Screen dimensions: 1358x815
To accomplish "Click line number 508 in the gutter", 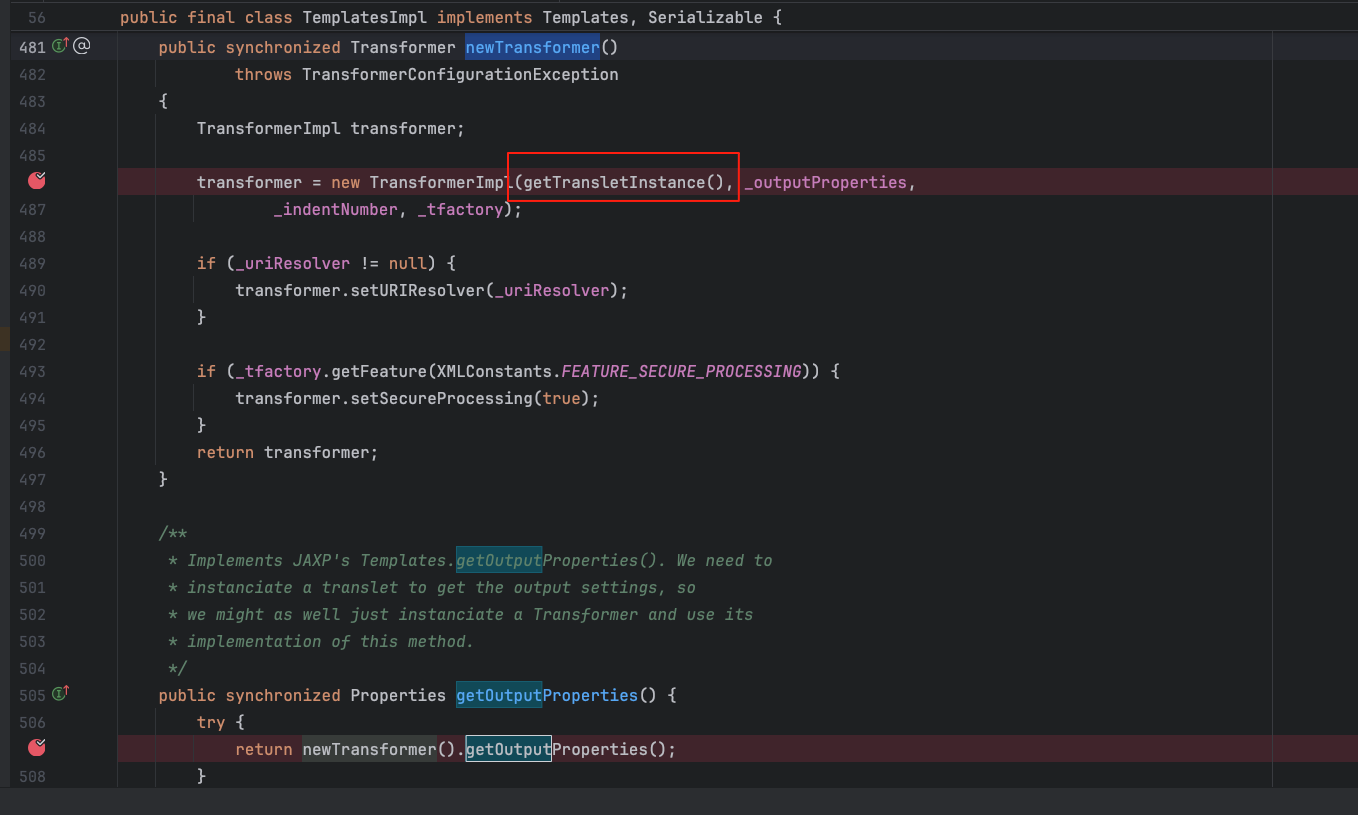I will point(33,775).
